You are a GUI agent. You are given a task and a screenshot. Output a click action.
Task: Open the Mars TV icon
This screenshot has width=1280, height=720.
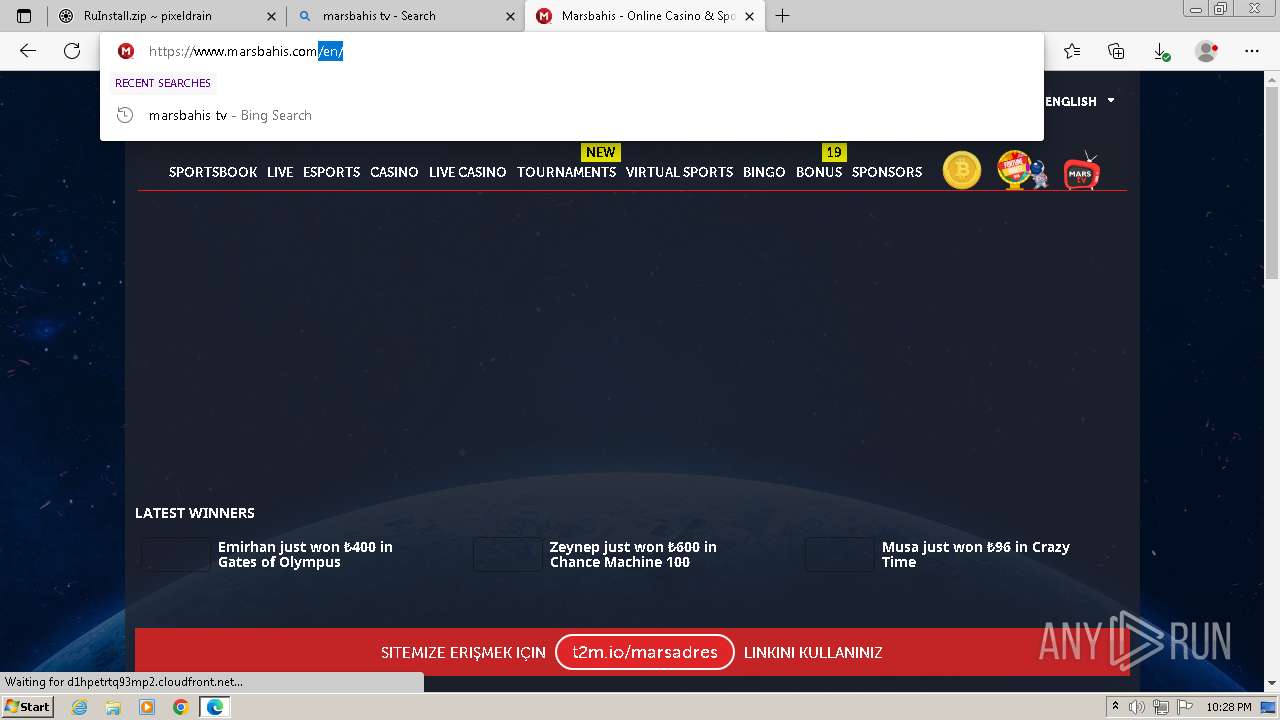pos(1081,171)
